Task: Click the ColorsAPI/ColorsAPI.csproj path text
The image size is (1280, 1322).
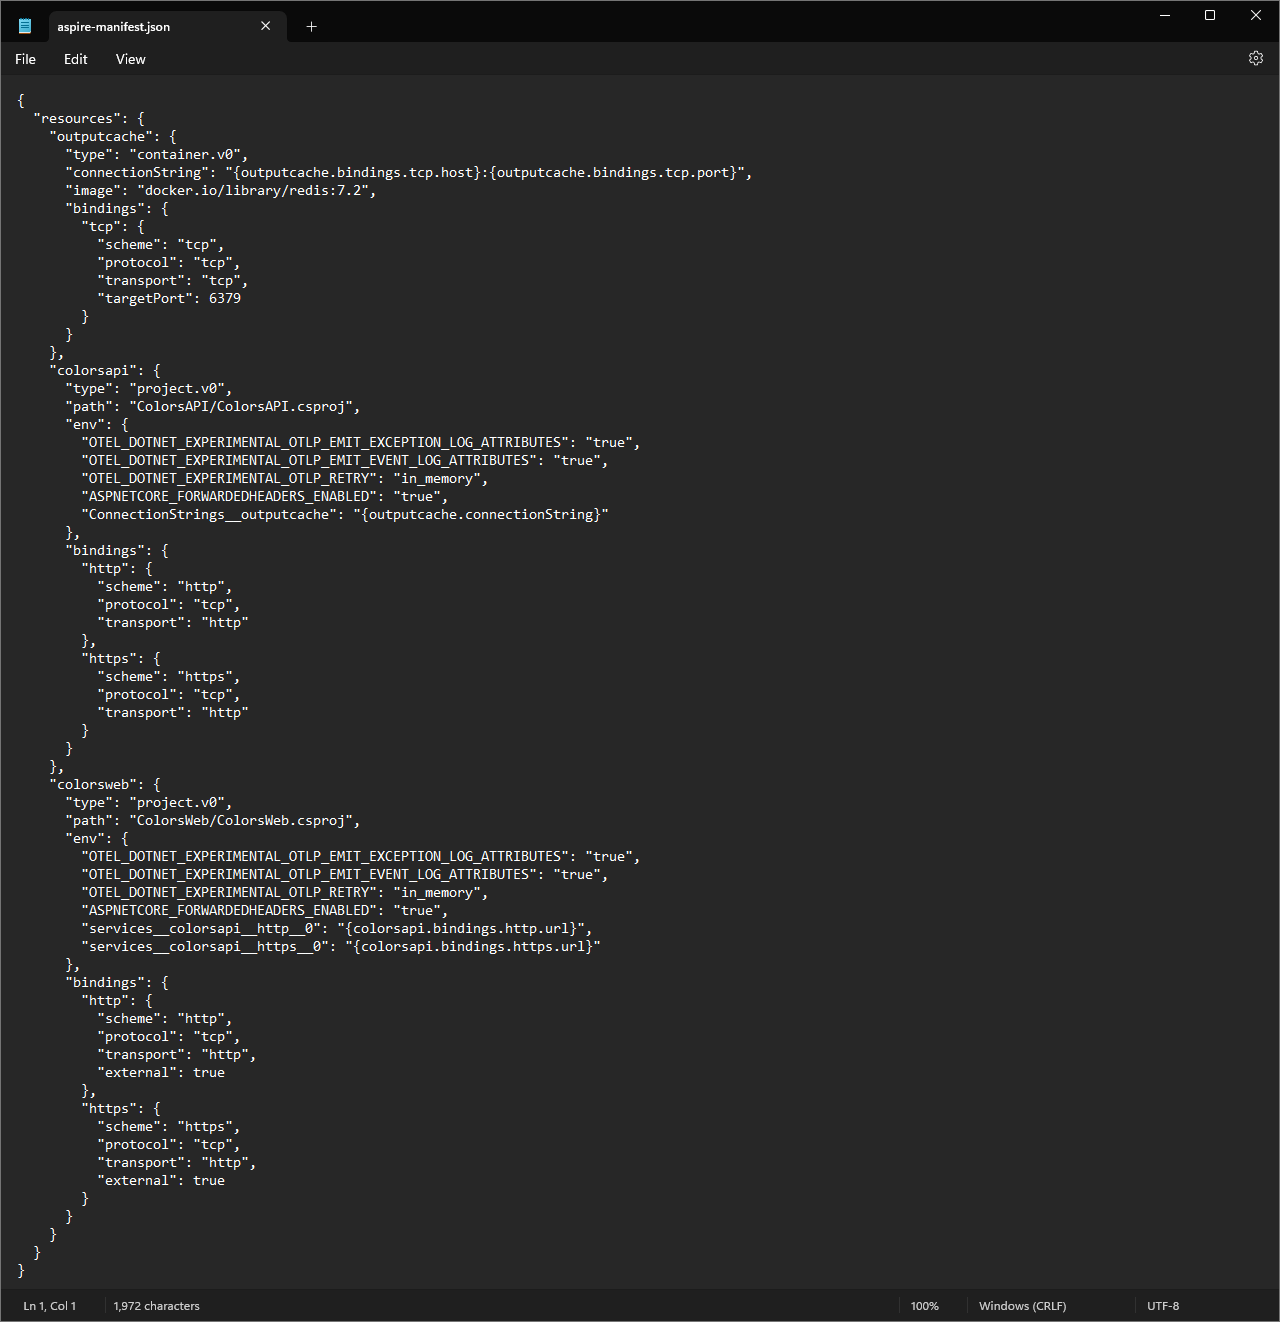Action: [243, 406]
